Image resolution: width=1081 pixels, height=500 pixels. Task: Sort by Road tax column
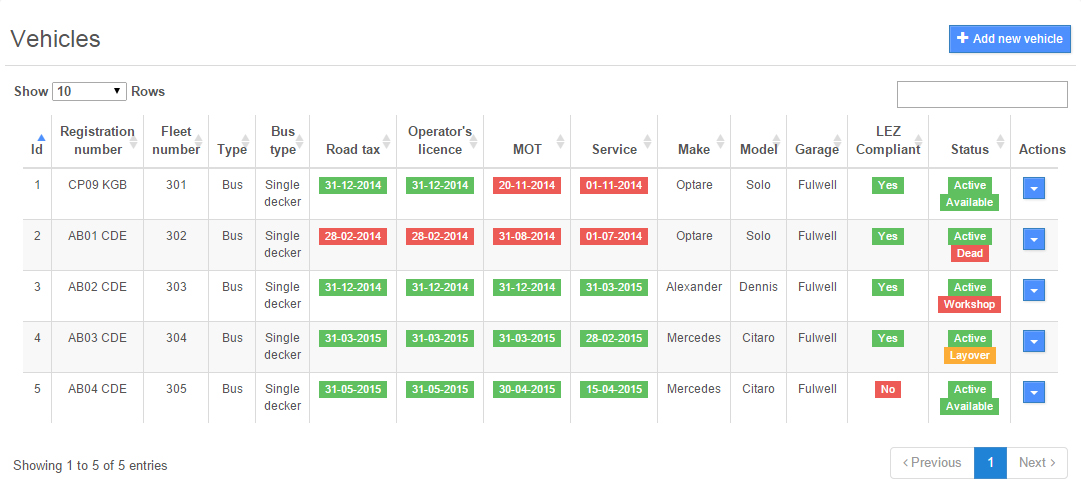353,149
